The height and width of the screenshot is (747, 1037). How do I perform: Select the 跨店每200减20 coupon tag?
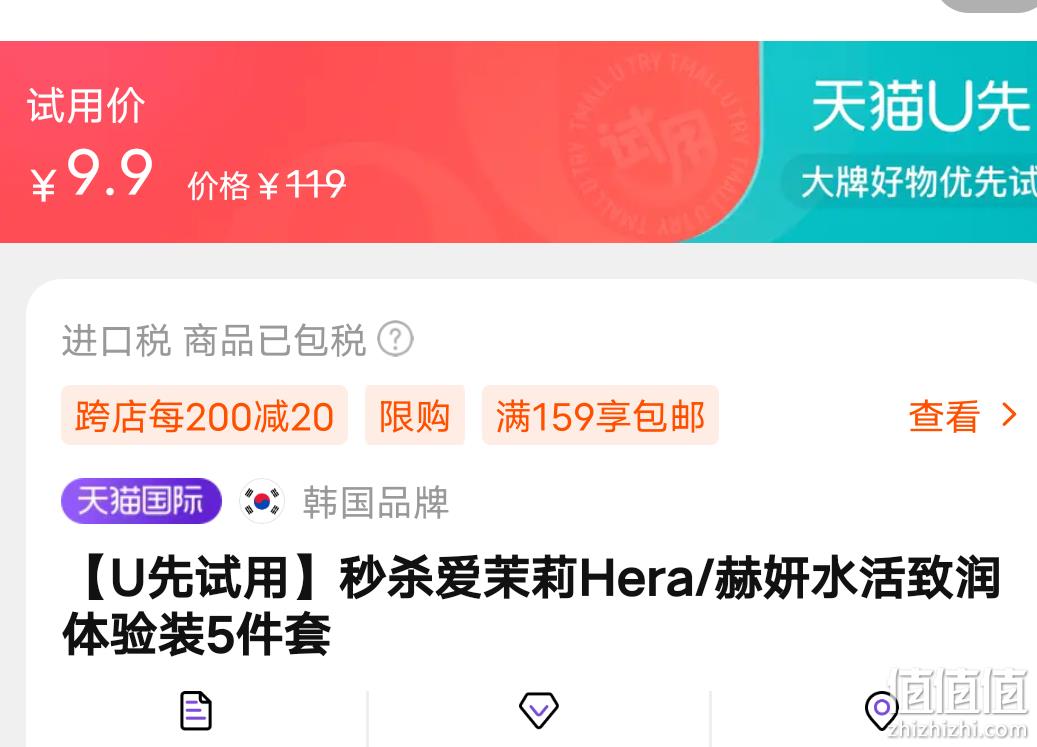[204, 415]
